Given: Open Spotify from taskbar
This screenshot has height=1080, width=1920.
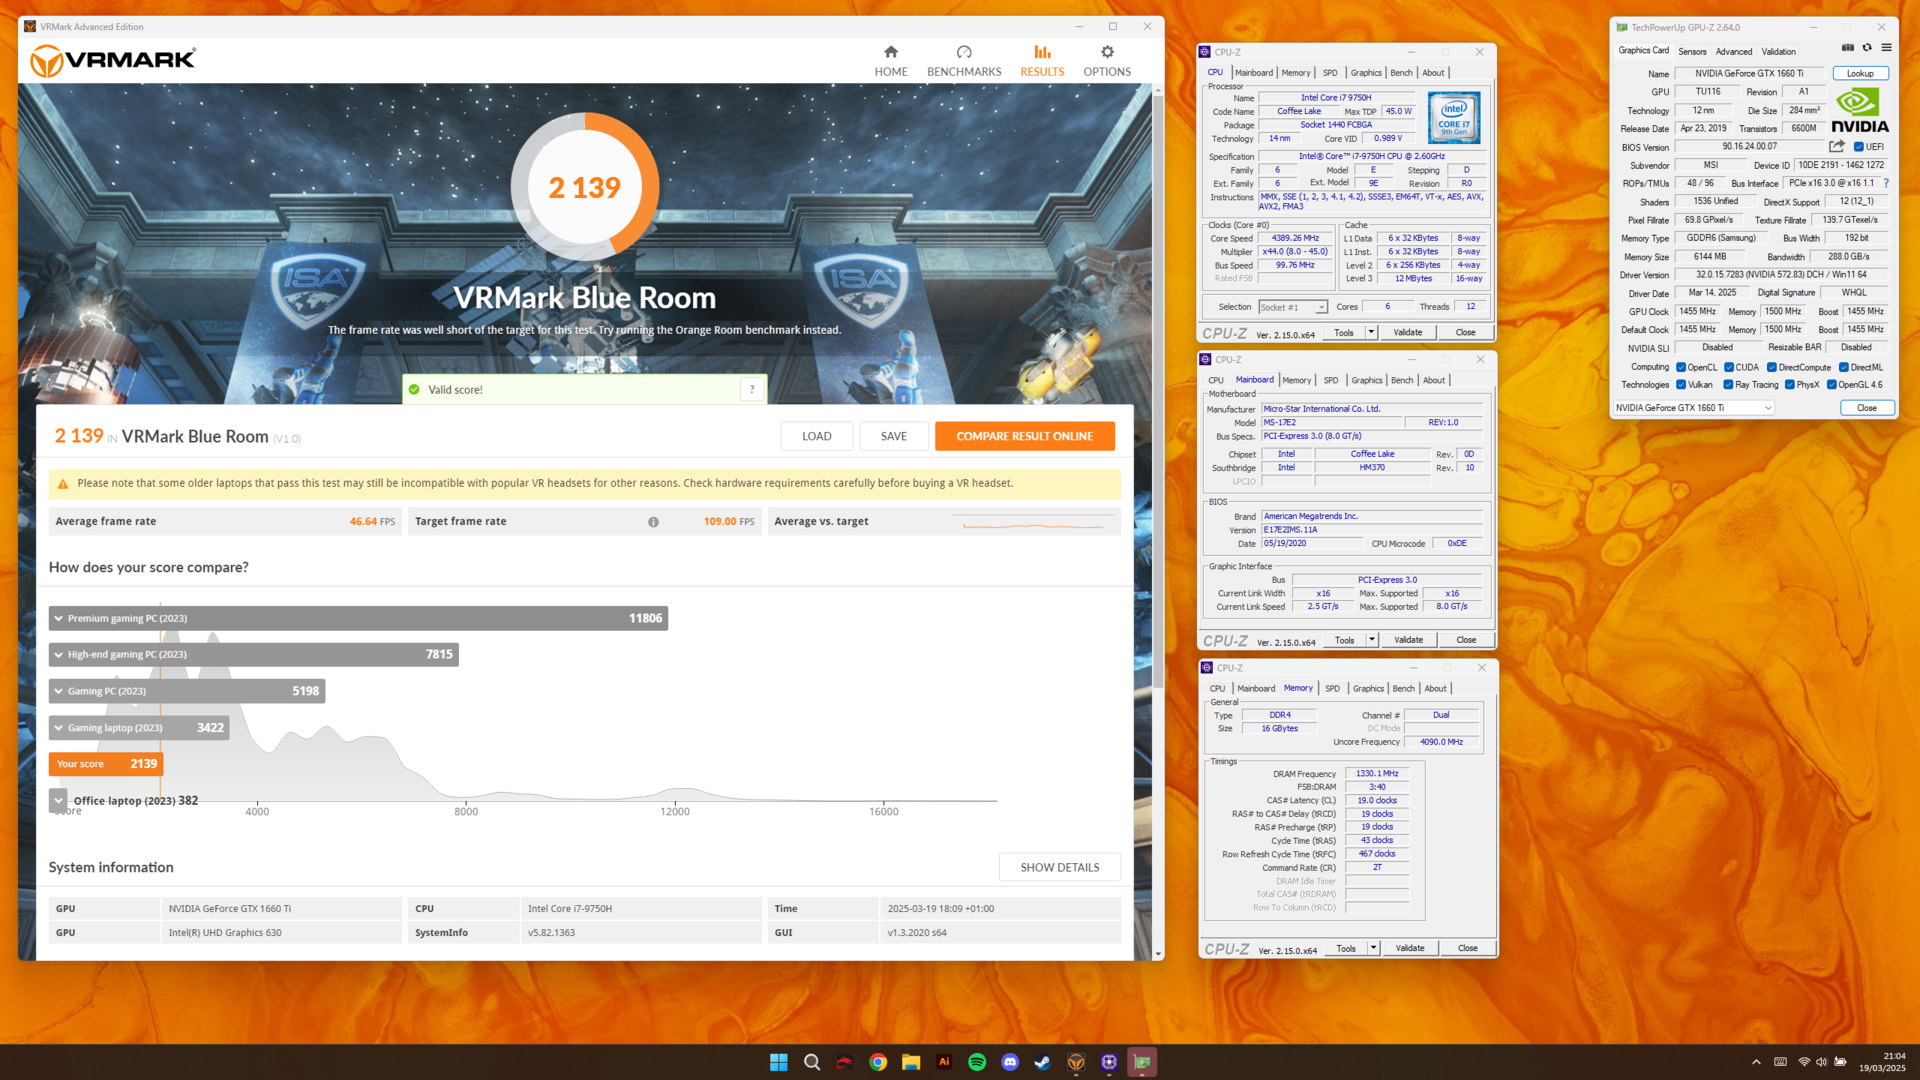Looking at the screenshot, I should coord(977,1062).
